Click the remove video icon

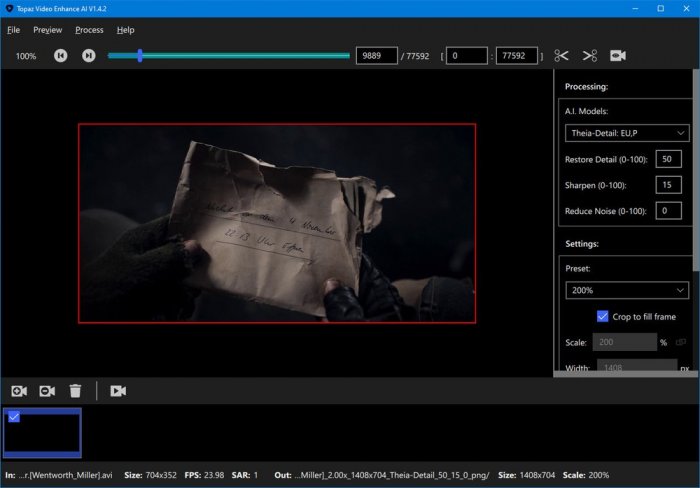click(x=47, y=391)
